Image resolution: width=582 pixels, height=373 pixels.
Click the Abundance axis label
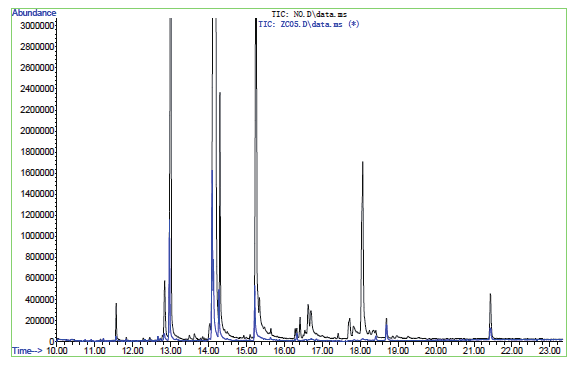tap(34, 13)
